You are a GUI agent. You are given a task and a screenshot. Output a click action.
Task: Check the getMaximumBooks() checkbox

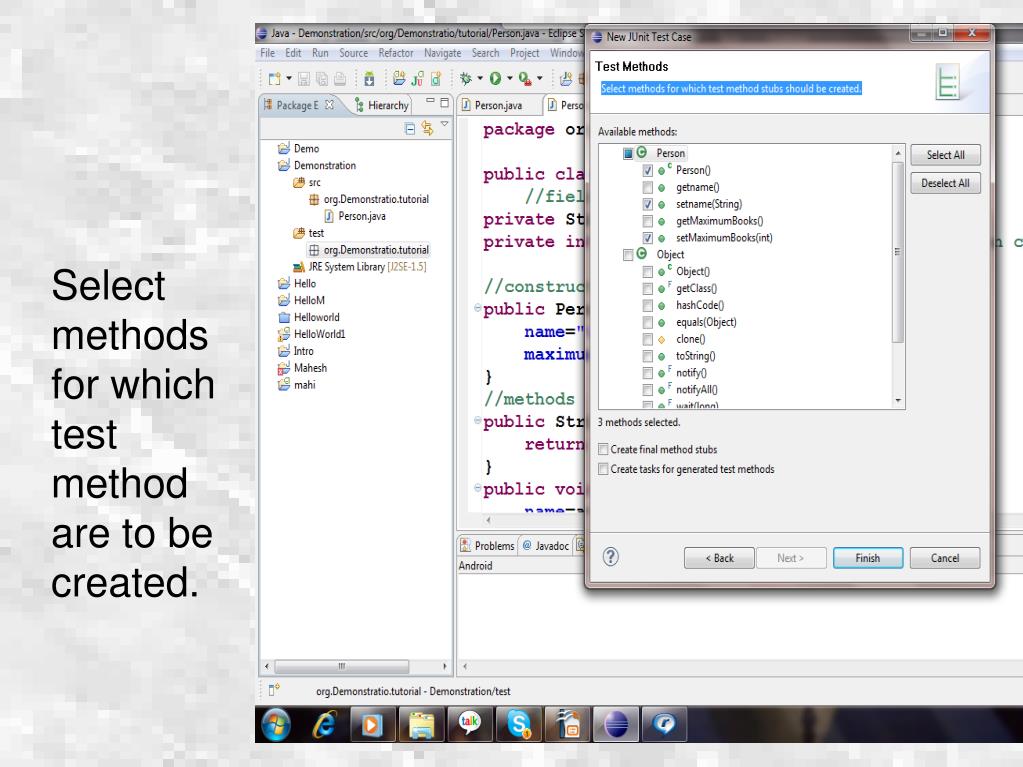point(647,221)
